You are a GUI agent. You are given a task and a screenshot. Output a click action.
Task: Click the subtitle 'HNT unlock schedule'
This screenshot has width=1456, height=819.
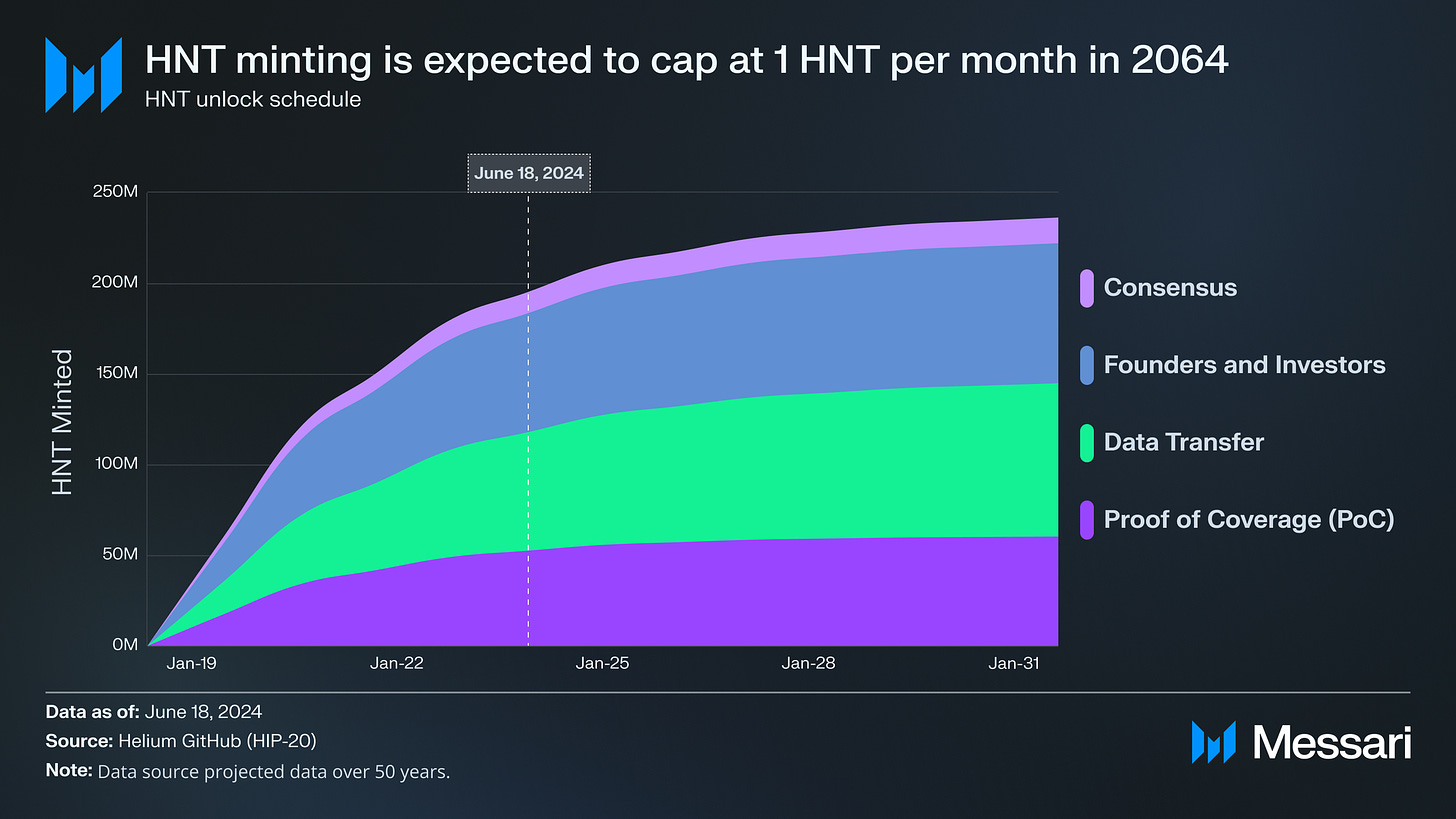pyautogui.click(x=253, y=101)
